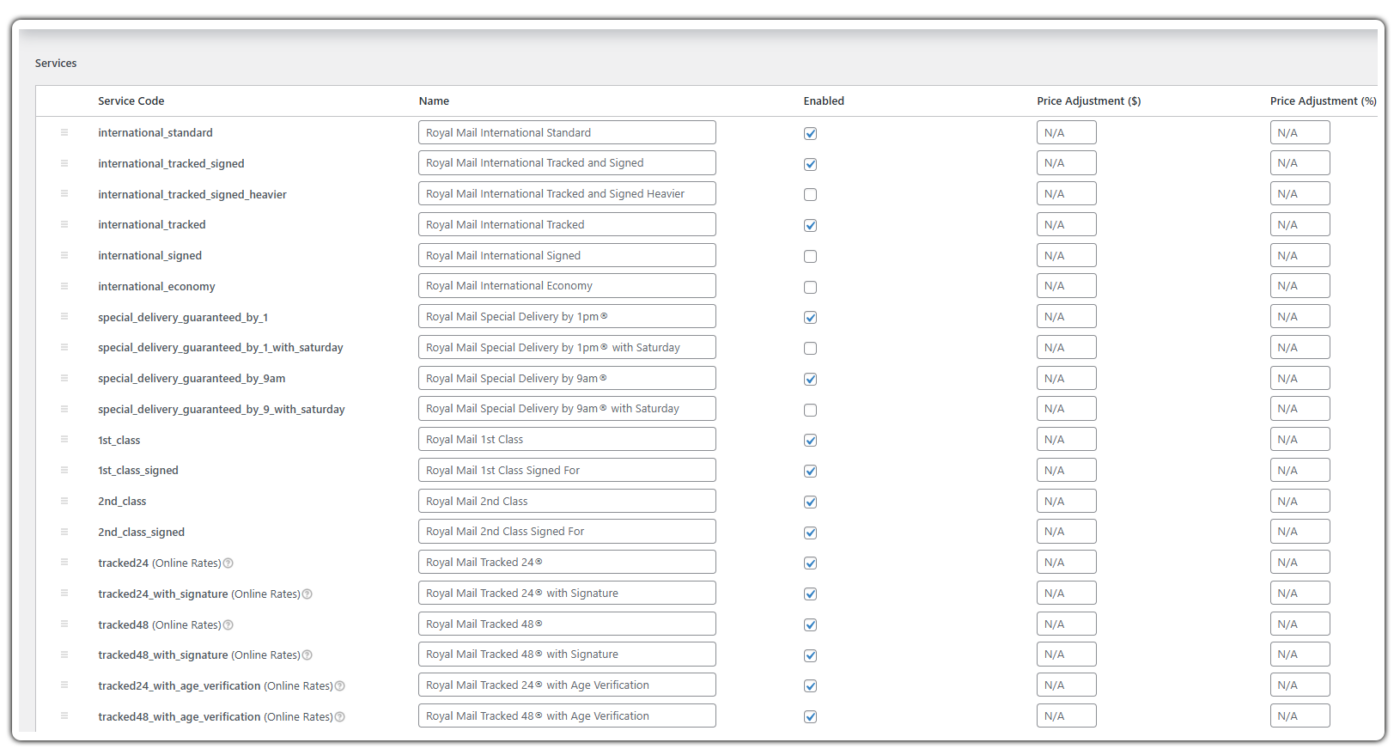Select the international_tracked service code text
This screenshot has width=1400, height=755.
pos(152,225)
